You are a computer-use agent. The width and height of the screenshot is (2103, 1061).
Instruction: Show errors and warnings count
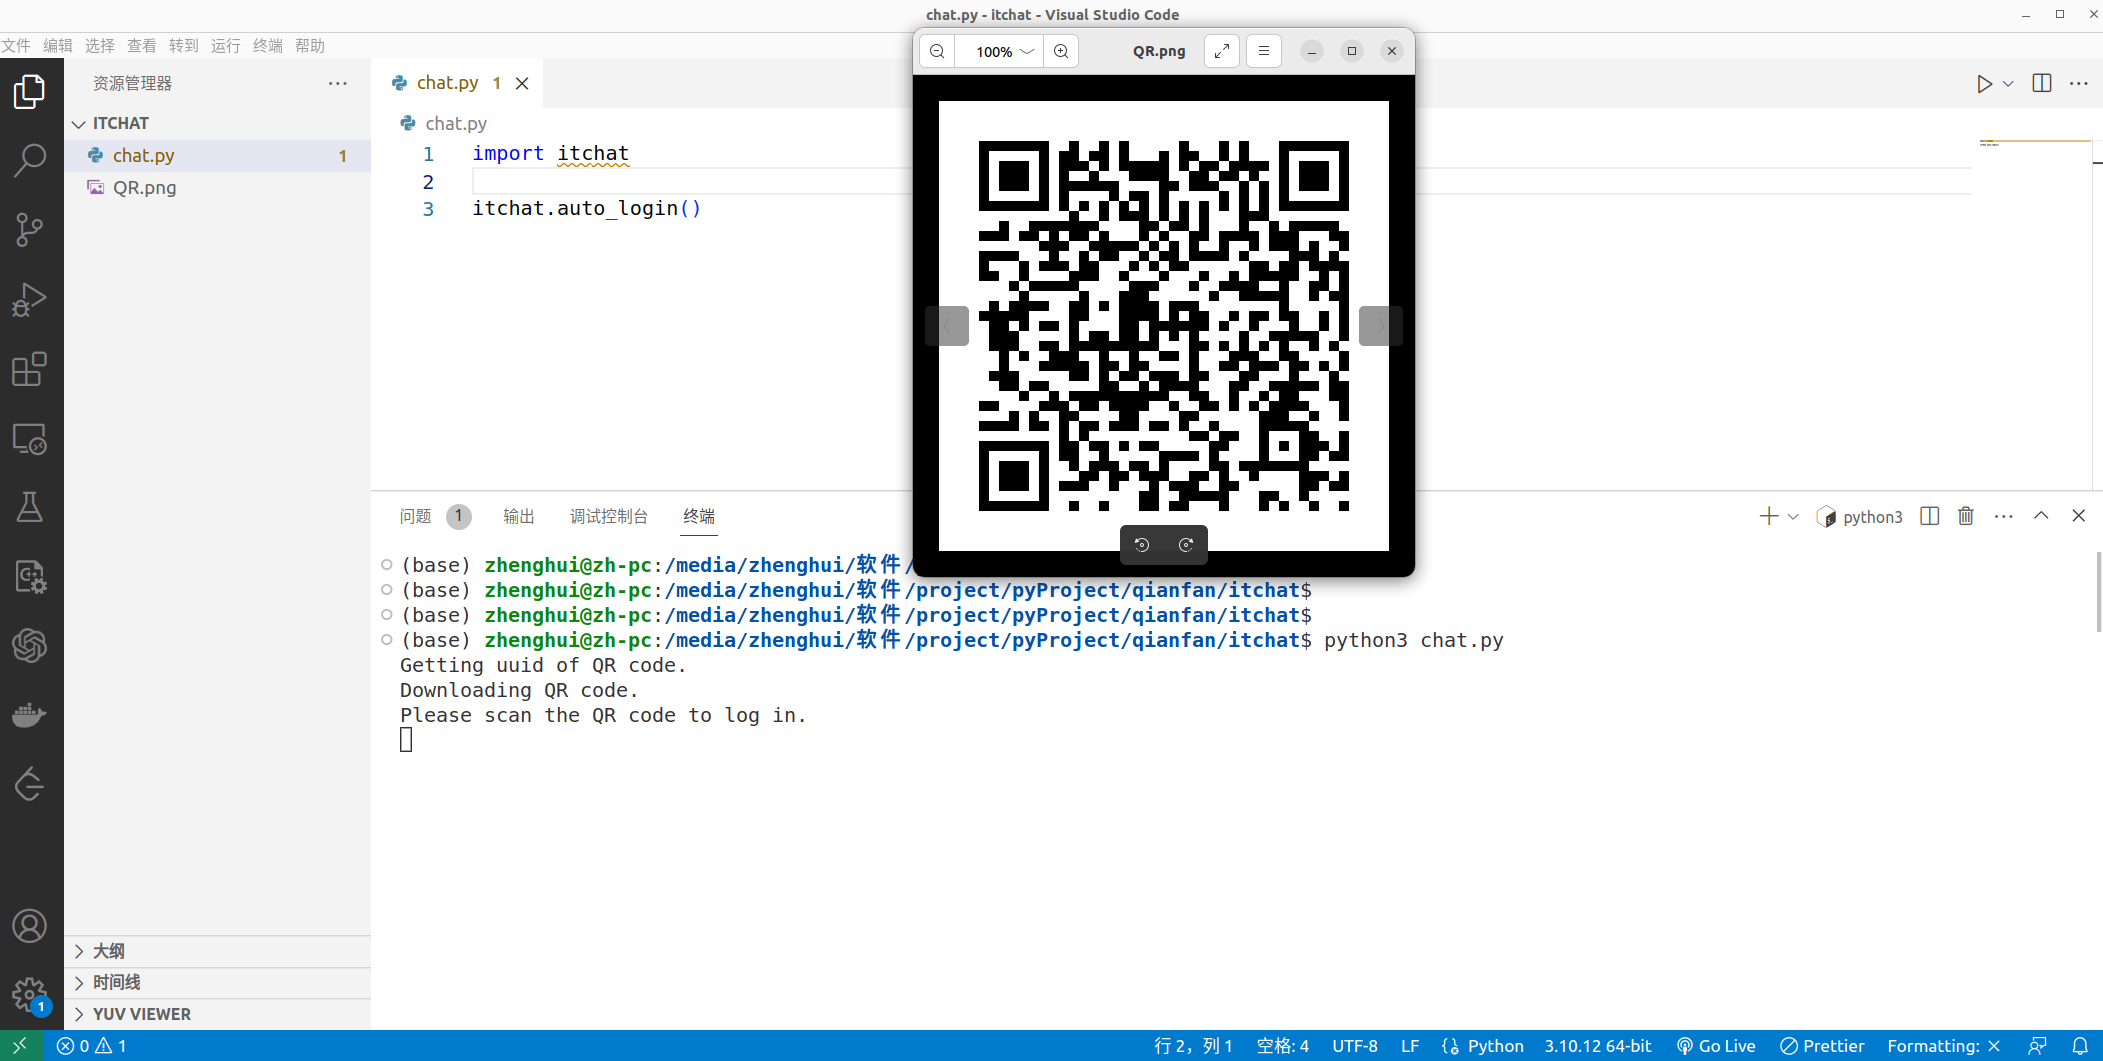[92, 1046]
